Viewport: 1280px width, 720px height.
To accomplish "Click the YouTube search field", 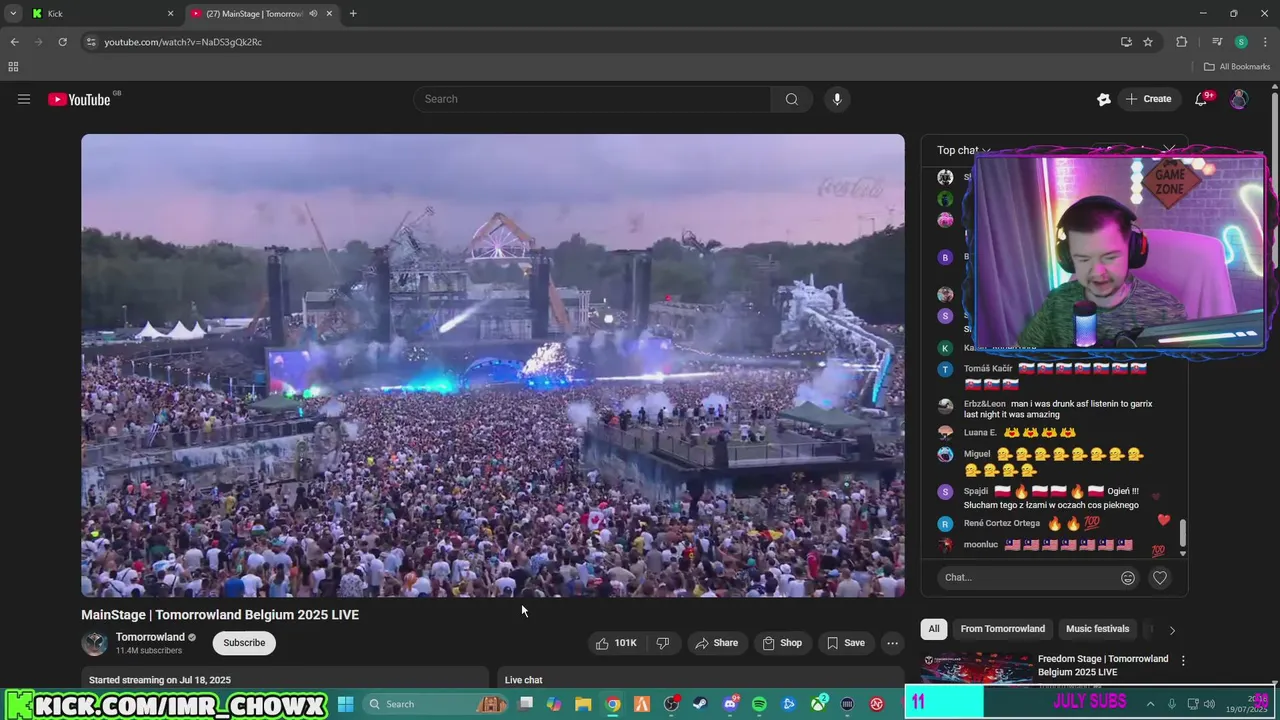I will tap(592, 99).
